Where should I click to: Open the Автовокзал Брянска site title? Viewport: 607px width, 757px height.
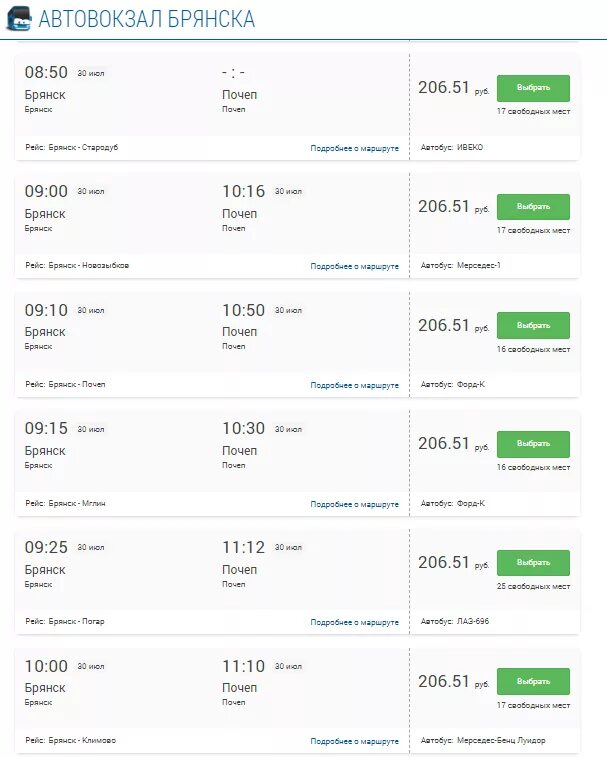click(146, 19)
